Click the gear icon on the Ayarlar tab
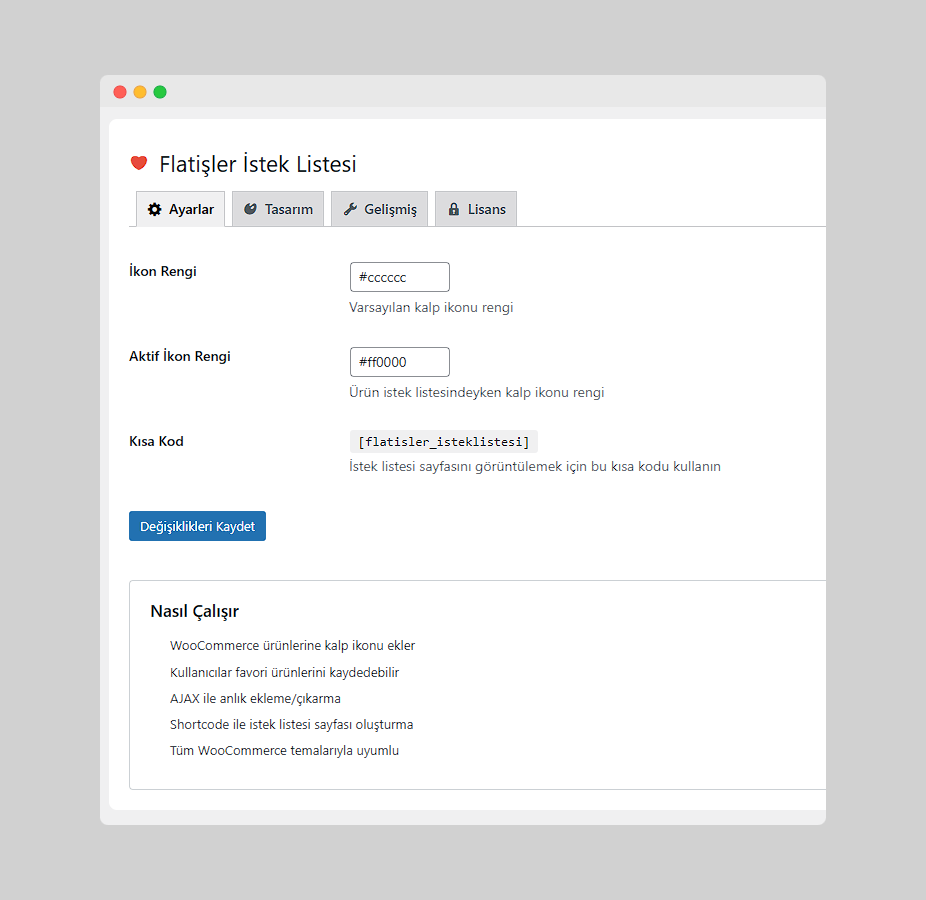Viewport: 926px width, 900px height. click(x=154, y=208)
